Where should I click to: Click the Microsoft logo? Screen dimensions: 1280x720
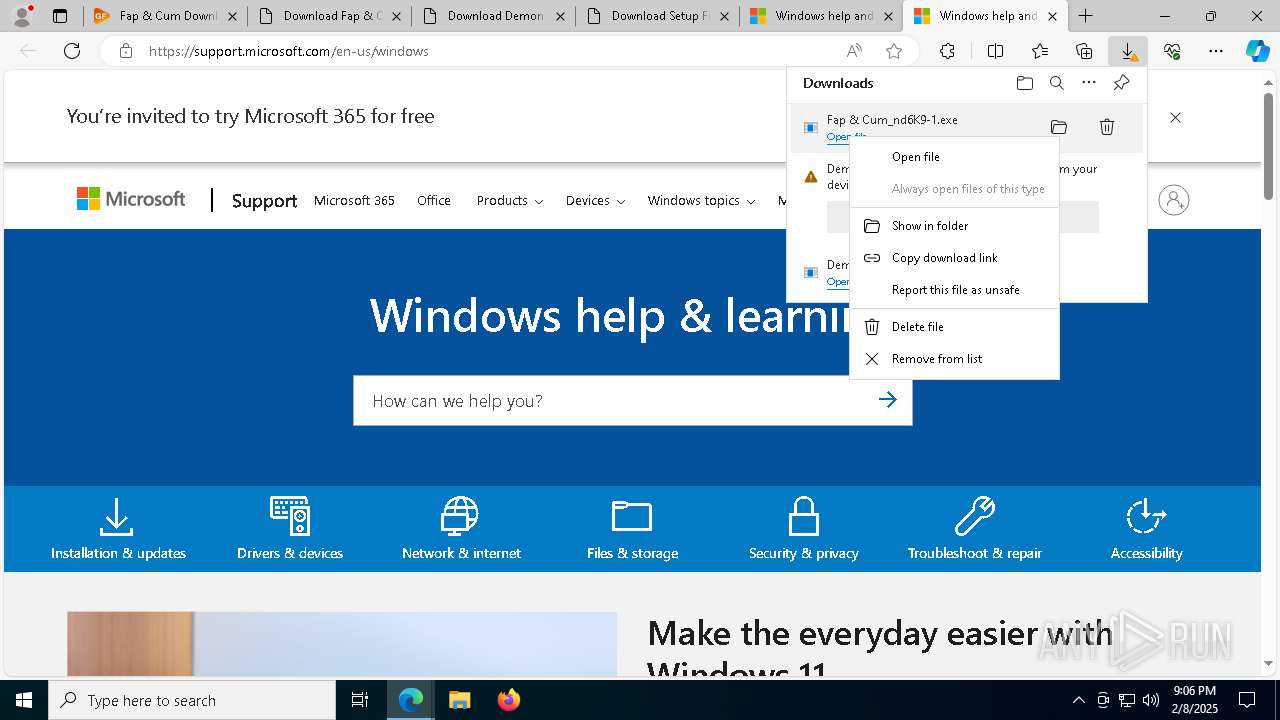131,199
